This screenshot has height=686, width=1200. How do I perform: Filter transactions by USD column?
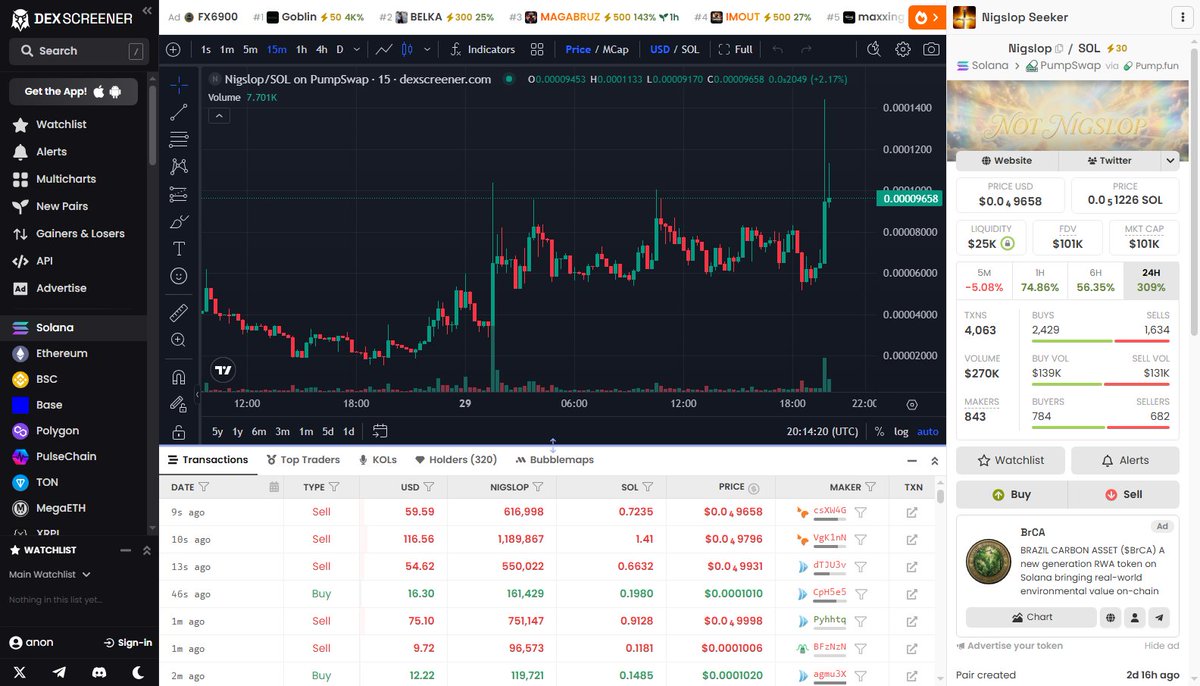(429, 487)
